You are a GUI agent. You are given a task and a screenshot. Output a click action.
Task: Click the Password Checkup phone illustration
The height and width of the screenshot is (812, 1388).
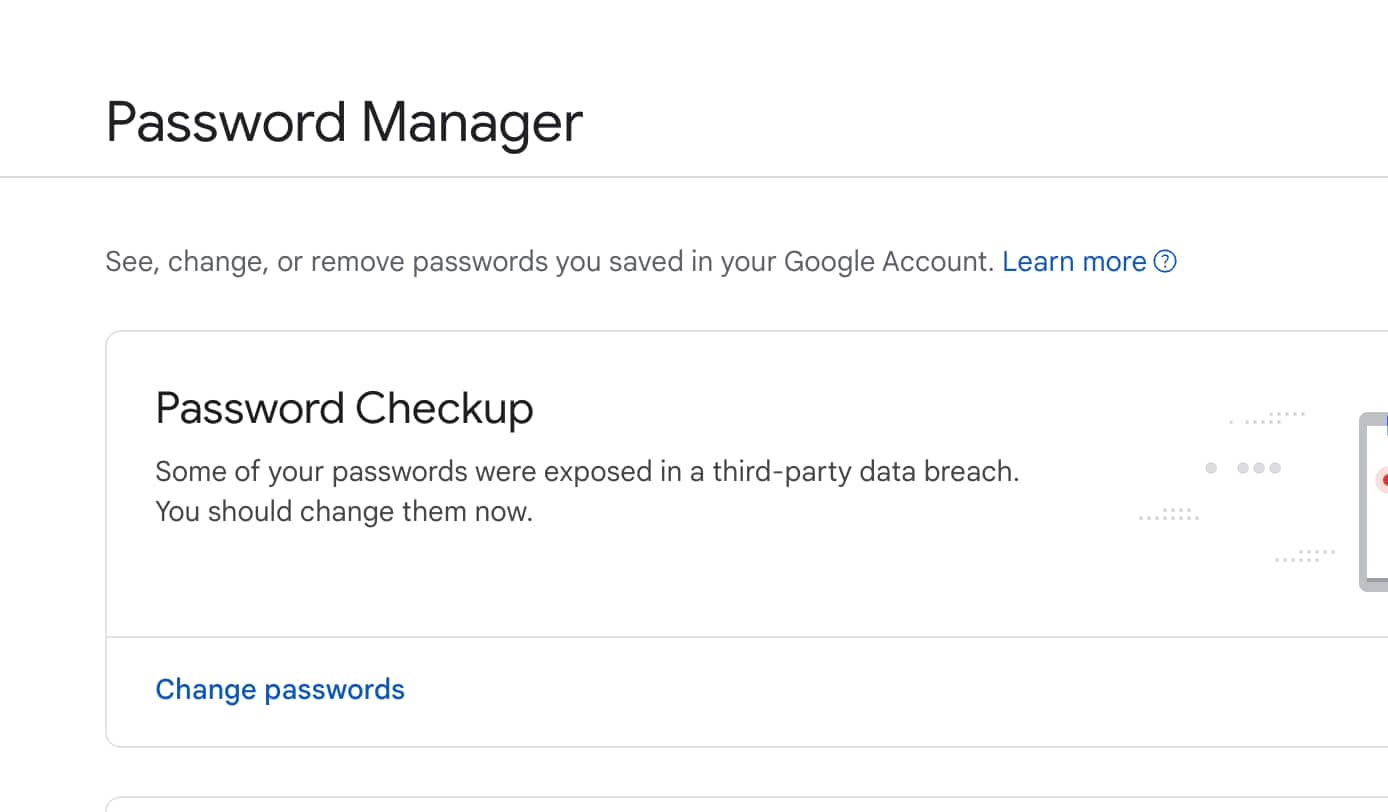point(1375,500)
